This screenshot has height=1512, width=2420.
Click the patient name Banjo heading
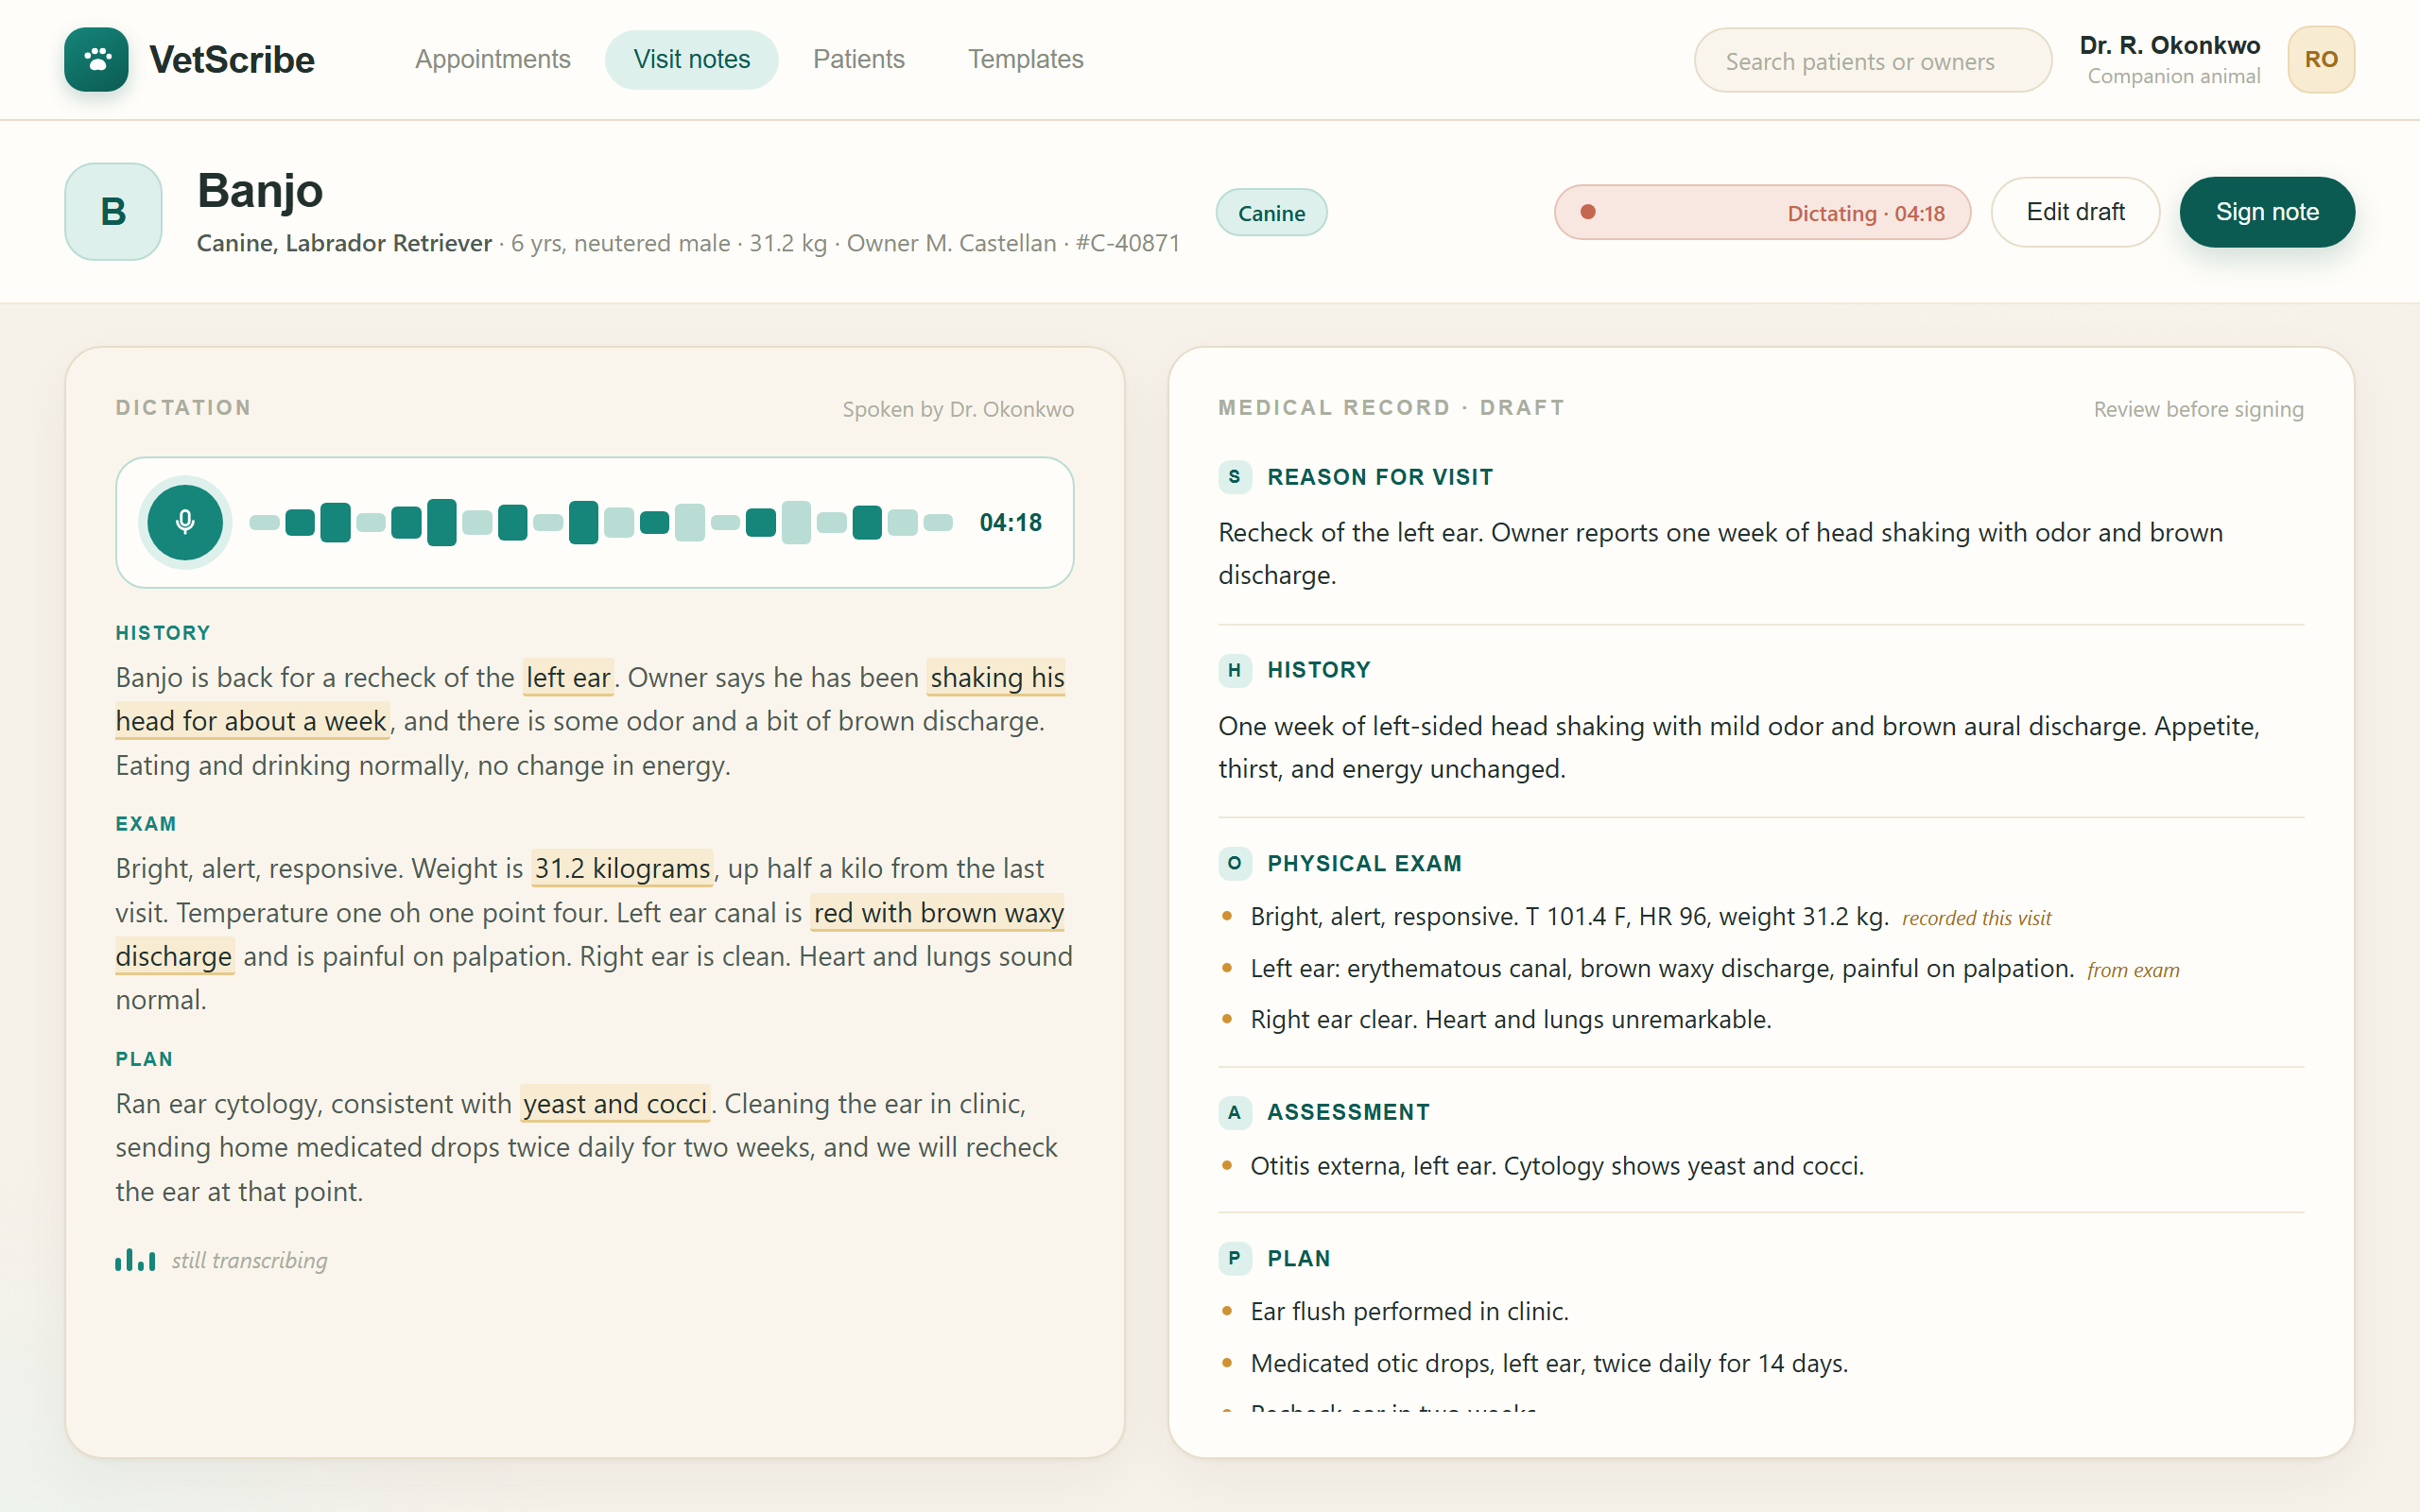[x=260, y=190]
